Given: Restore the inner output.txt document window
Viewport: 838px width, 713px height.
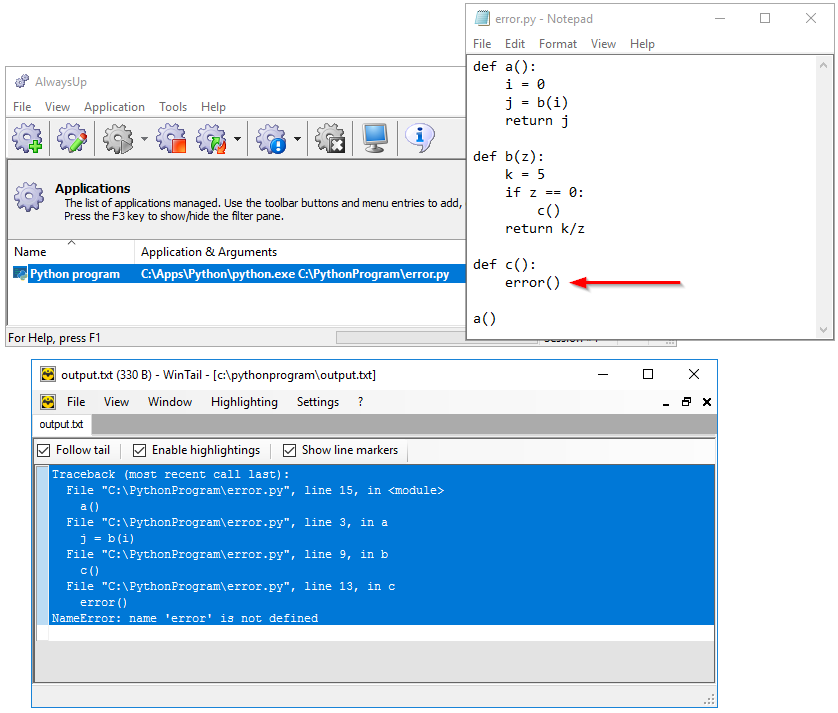Looking at the screenshot, I should point(686,402).
